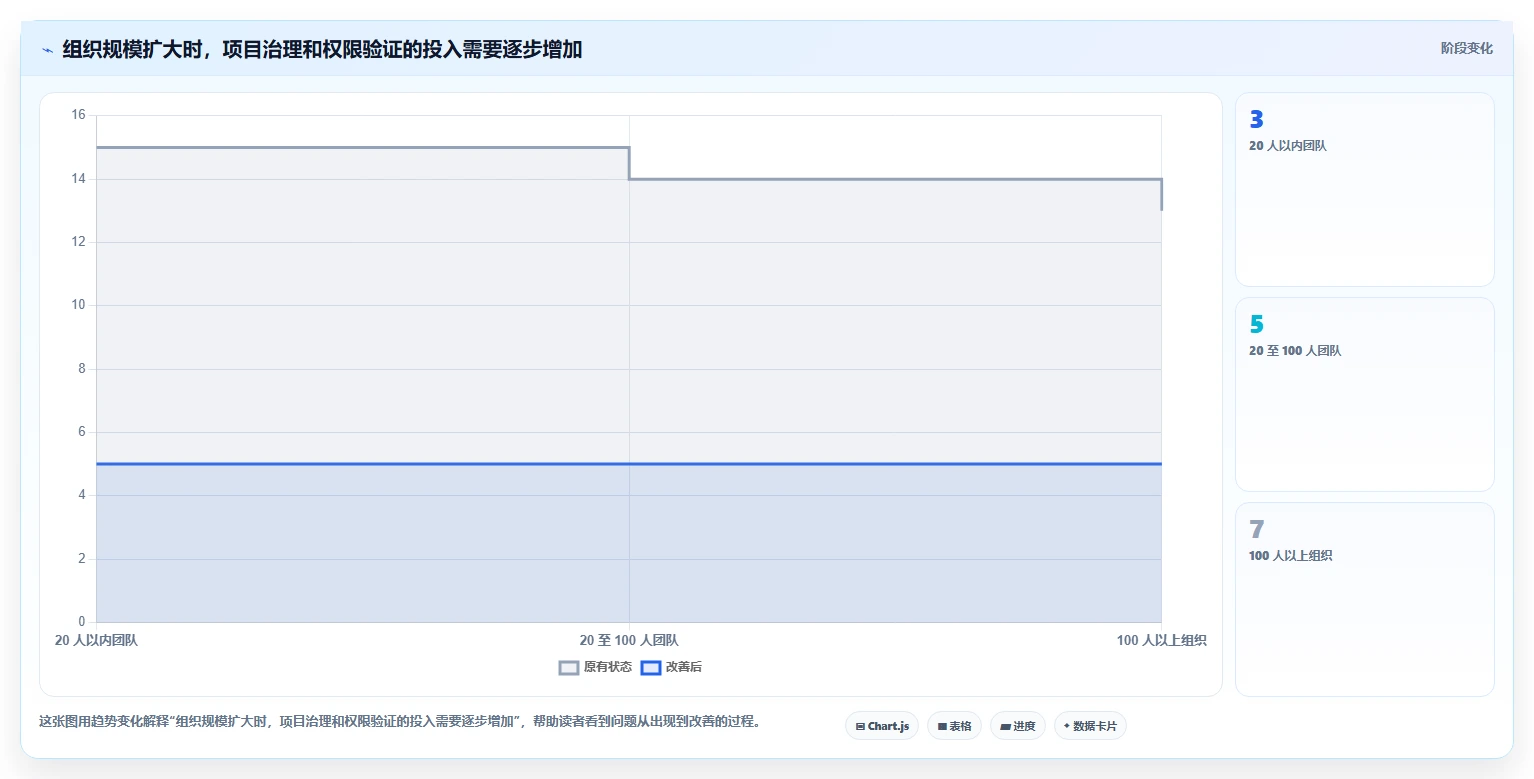This screenshot has width=1534, height=779.
Task: Click the 表格 tag
Action: pyautogui.click(x=954, y=726)
